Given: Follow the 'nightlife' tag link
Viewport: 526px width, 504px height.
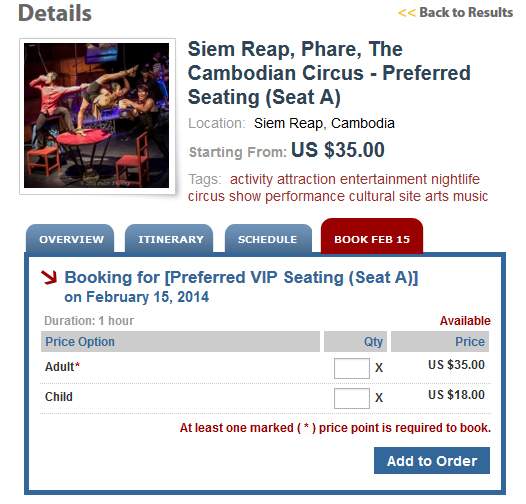Looking at the screenshot, I should (455, 179).
